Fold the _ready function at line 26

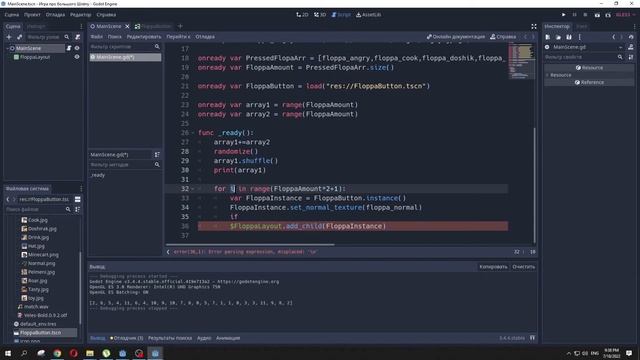193,133
